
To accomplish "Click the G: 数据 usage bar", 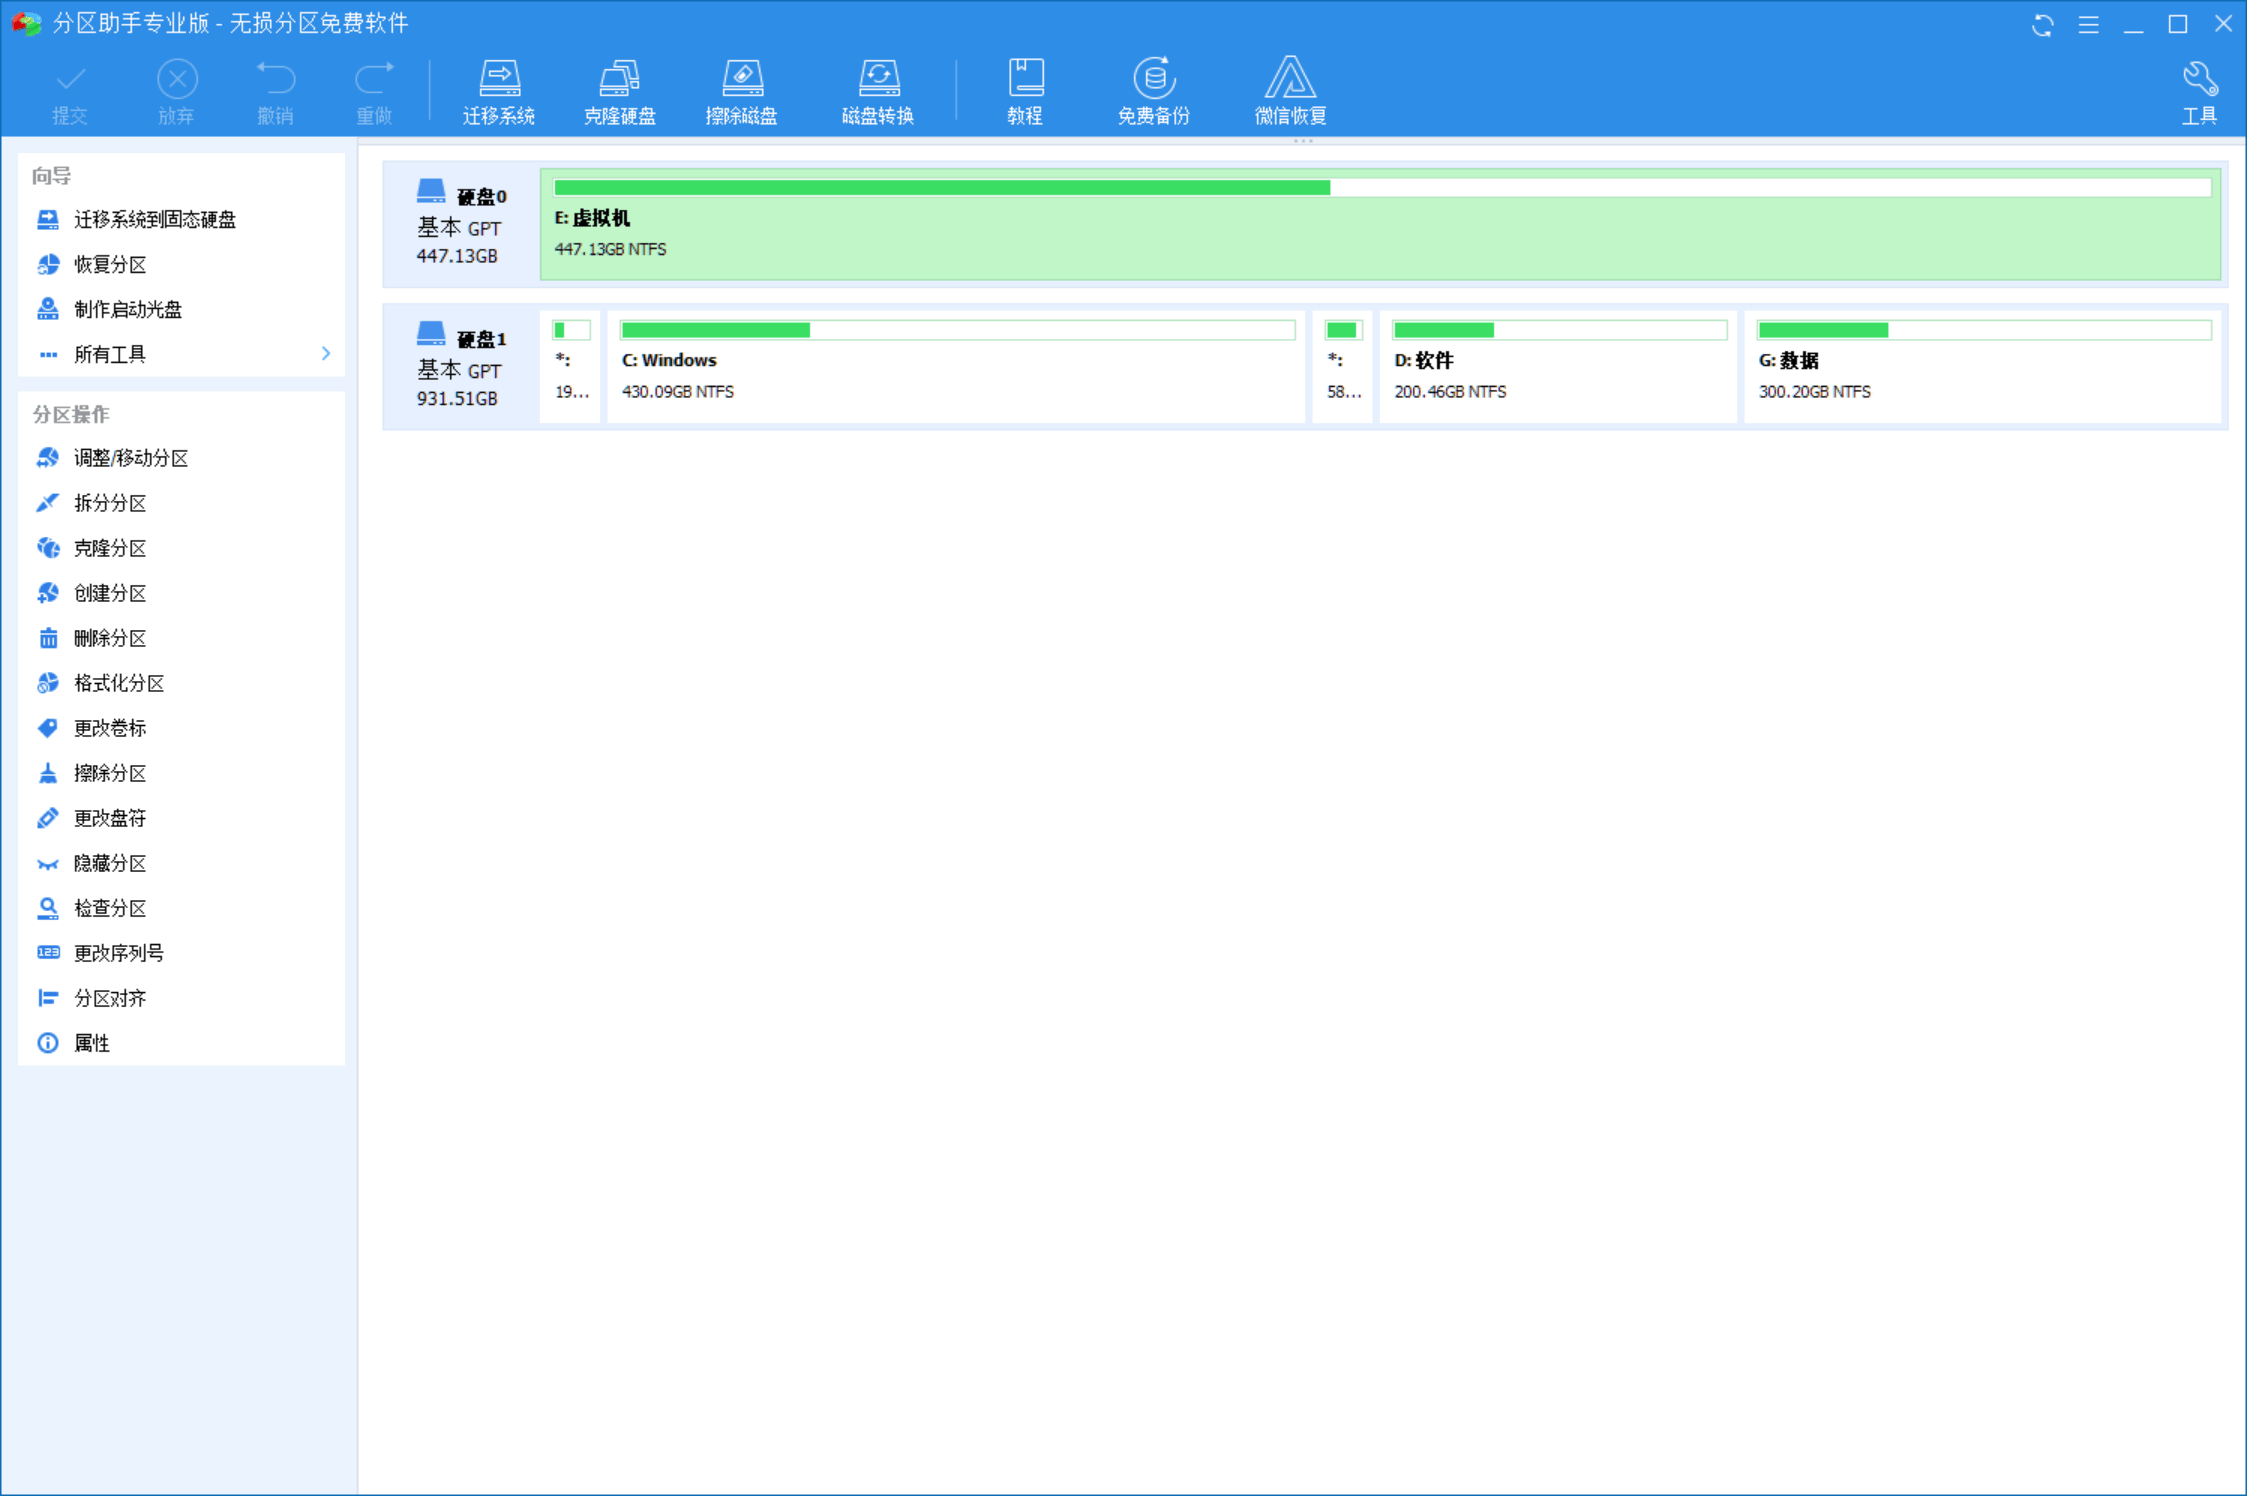I will tap(1984, 330).
